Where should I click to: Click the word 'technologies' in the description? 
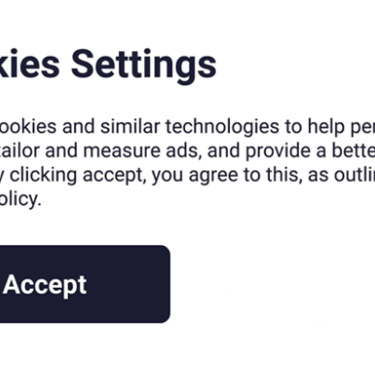click(x=222, y=127)
